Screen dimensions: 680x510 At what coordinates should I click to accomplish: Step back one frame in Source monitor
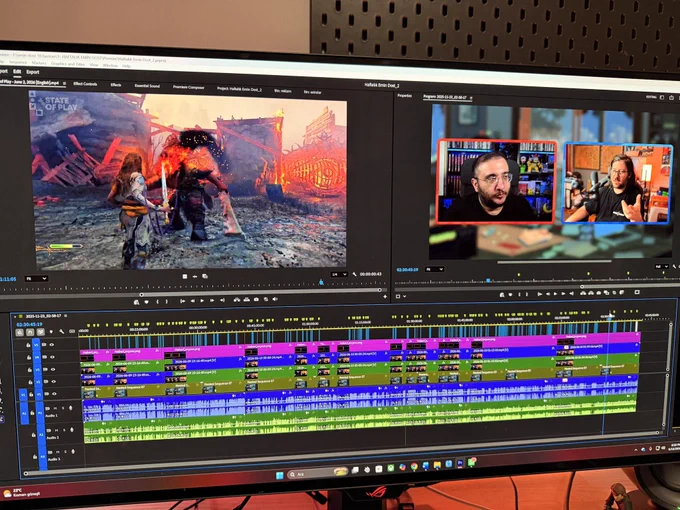click(x=193, y=300)
